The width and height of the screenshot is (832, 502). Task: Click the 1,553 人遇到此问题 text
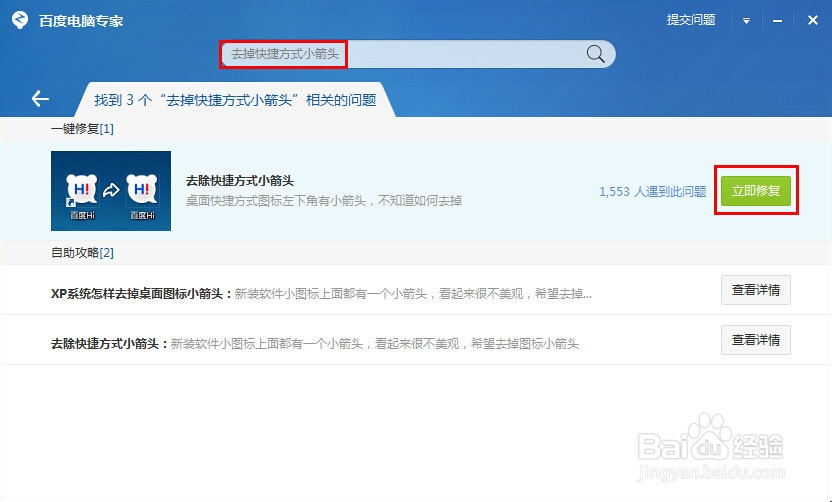point(653,192)
